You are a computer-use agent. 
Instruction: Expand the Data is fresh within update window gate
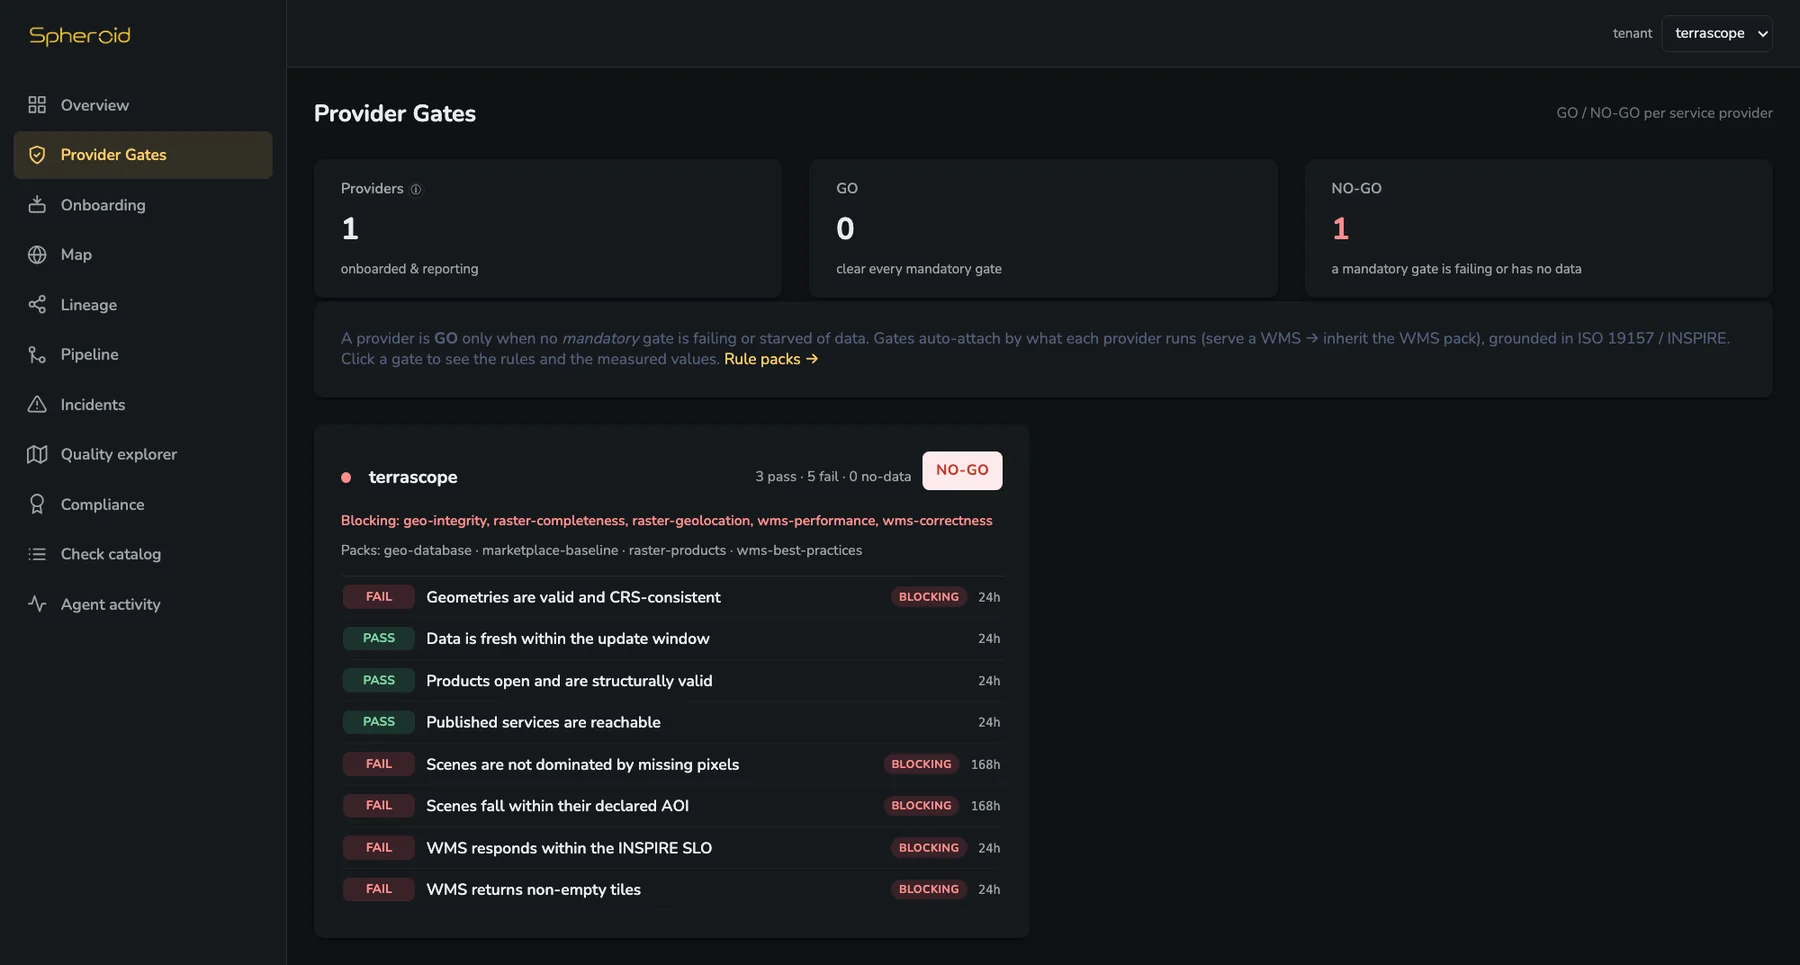pos(672,638)
